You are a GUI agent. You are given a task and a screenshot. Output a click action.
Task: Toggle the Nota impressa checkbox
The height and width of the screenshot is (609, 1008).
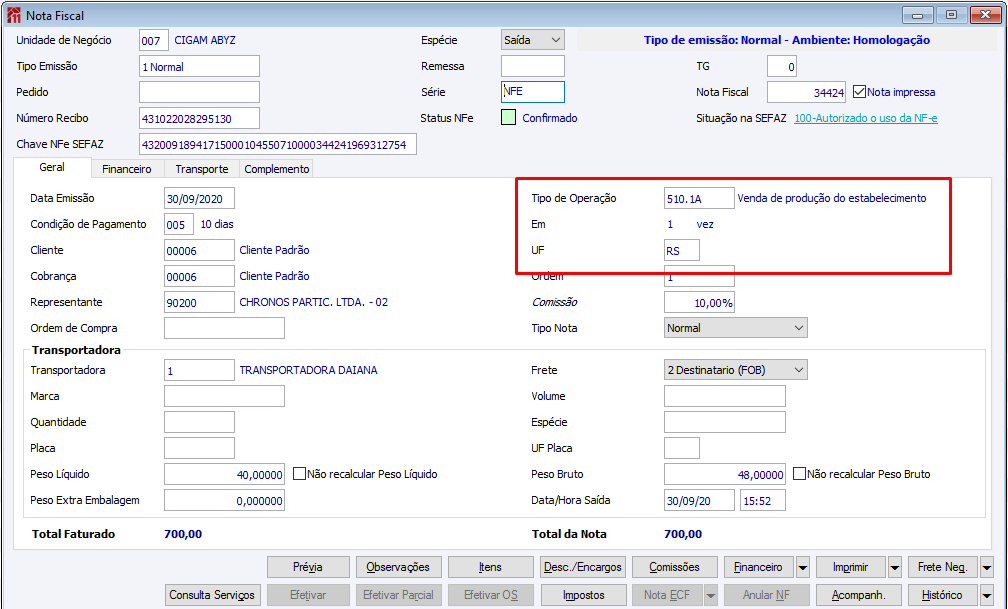(x=860, y=92)
